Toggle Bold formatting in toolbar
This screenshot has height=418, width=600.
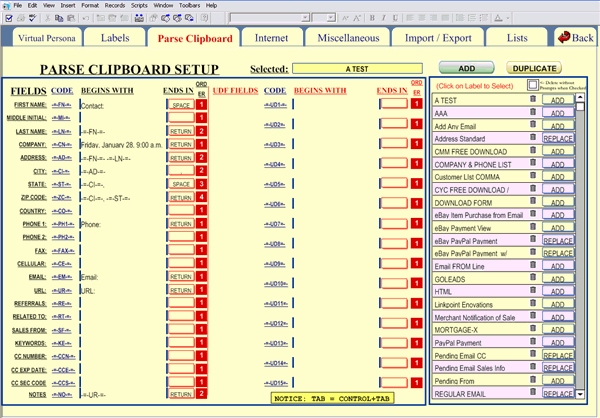pos(372,18)
